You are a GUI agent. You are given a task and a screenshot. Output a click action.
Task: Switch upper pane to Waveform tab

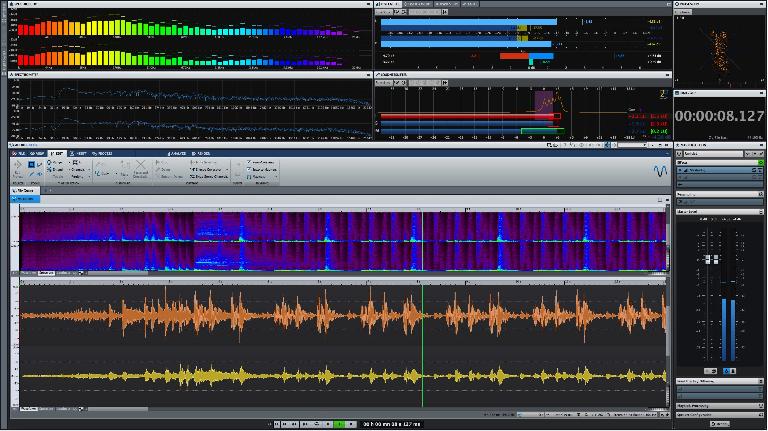[x=28, y=273]
